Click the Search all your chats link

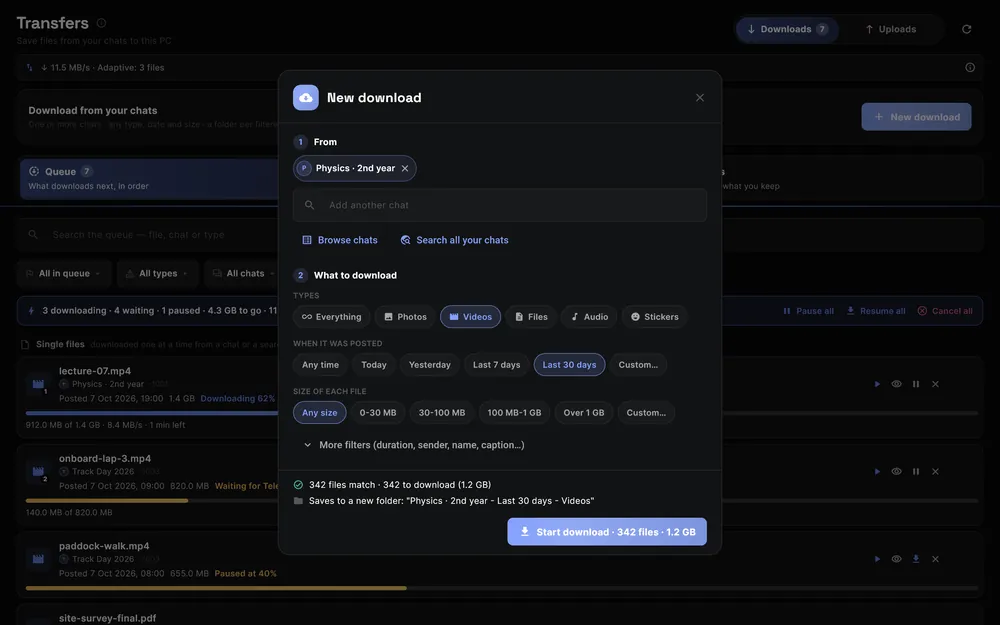[x=455, y=240]
